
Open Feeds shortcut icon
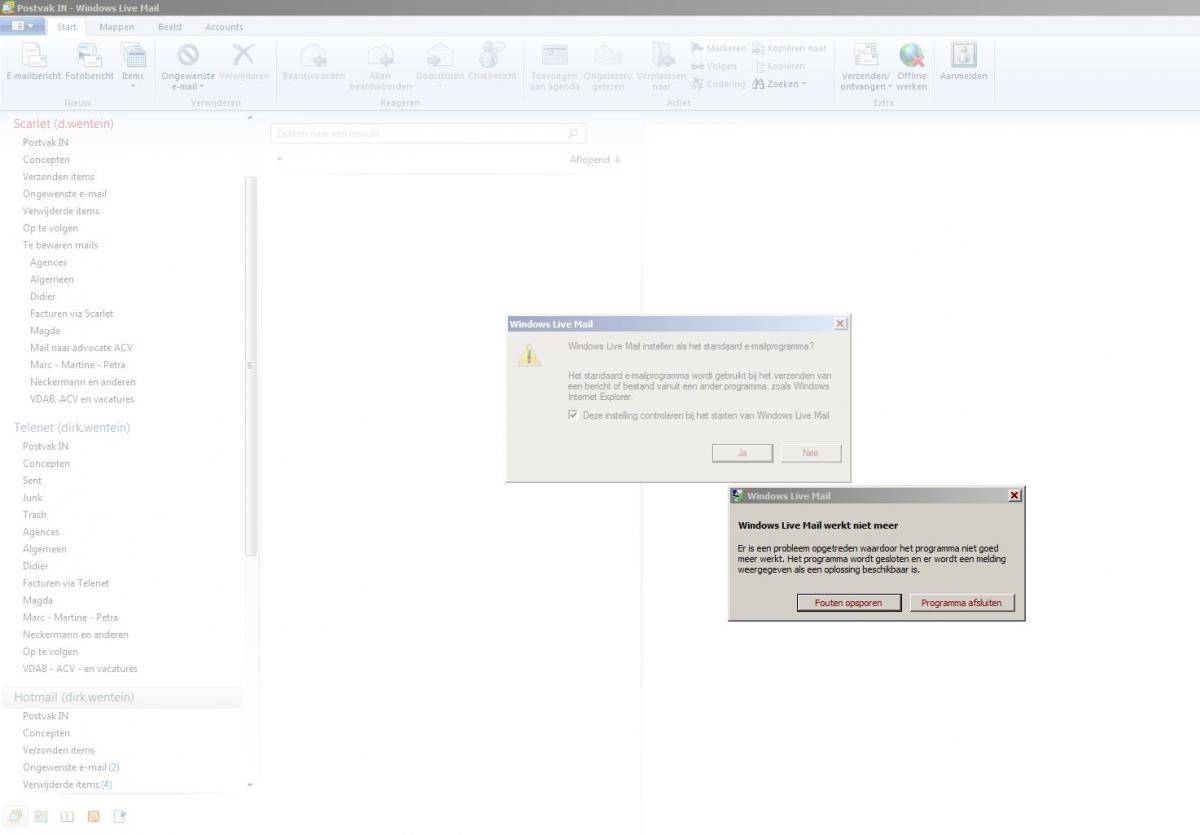click(x=93, y=816)
